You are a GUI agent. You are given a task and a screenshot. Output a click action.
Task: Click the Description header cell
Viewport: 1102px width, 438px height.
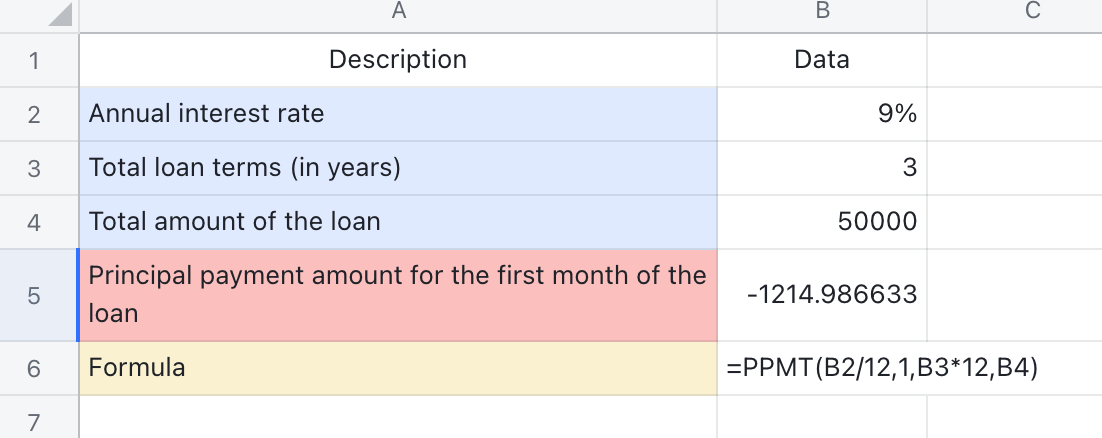click(398, 60)
